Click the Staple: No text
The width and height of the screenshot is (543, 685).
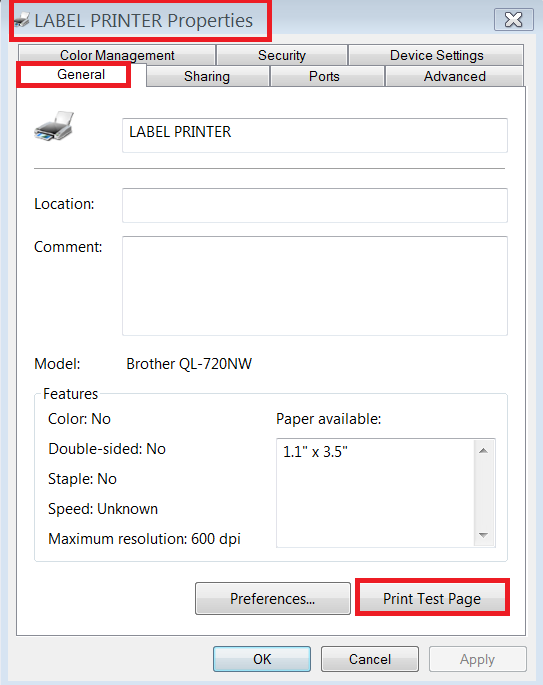(x=82, y=479)
